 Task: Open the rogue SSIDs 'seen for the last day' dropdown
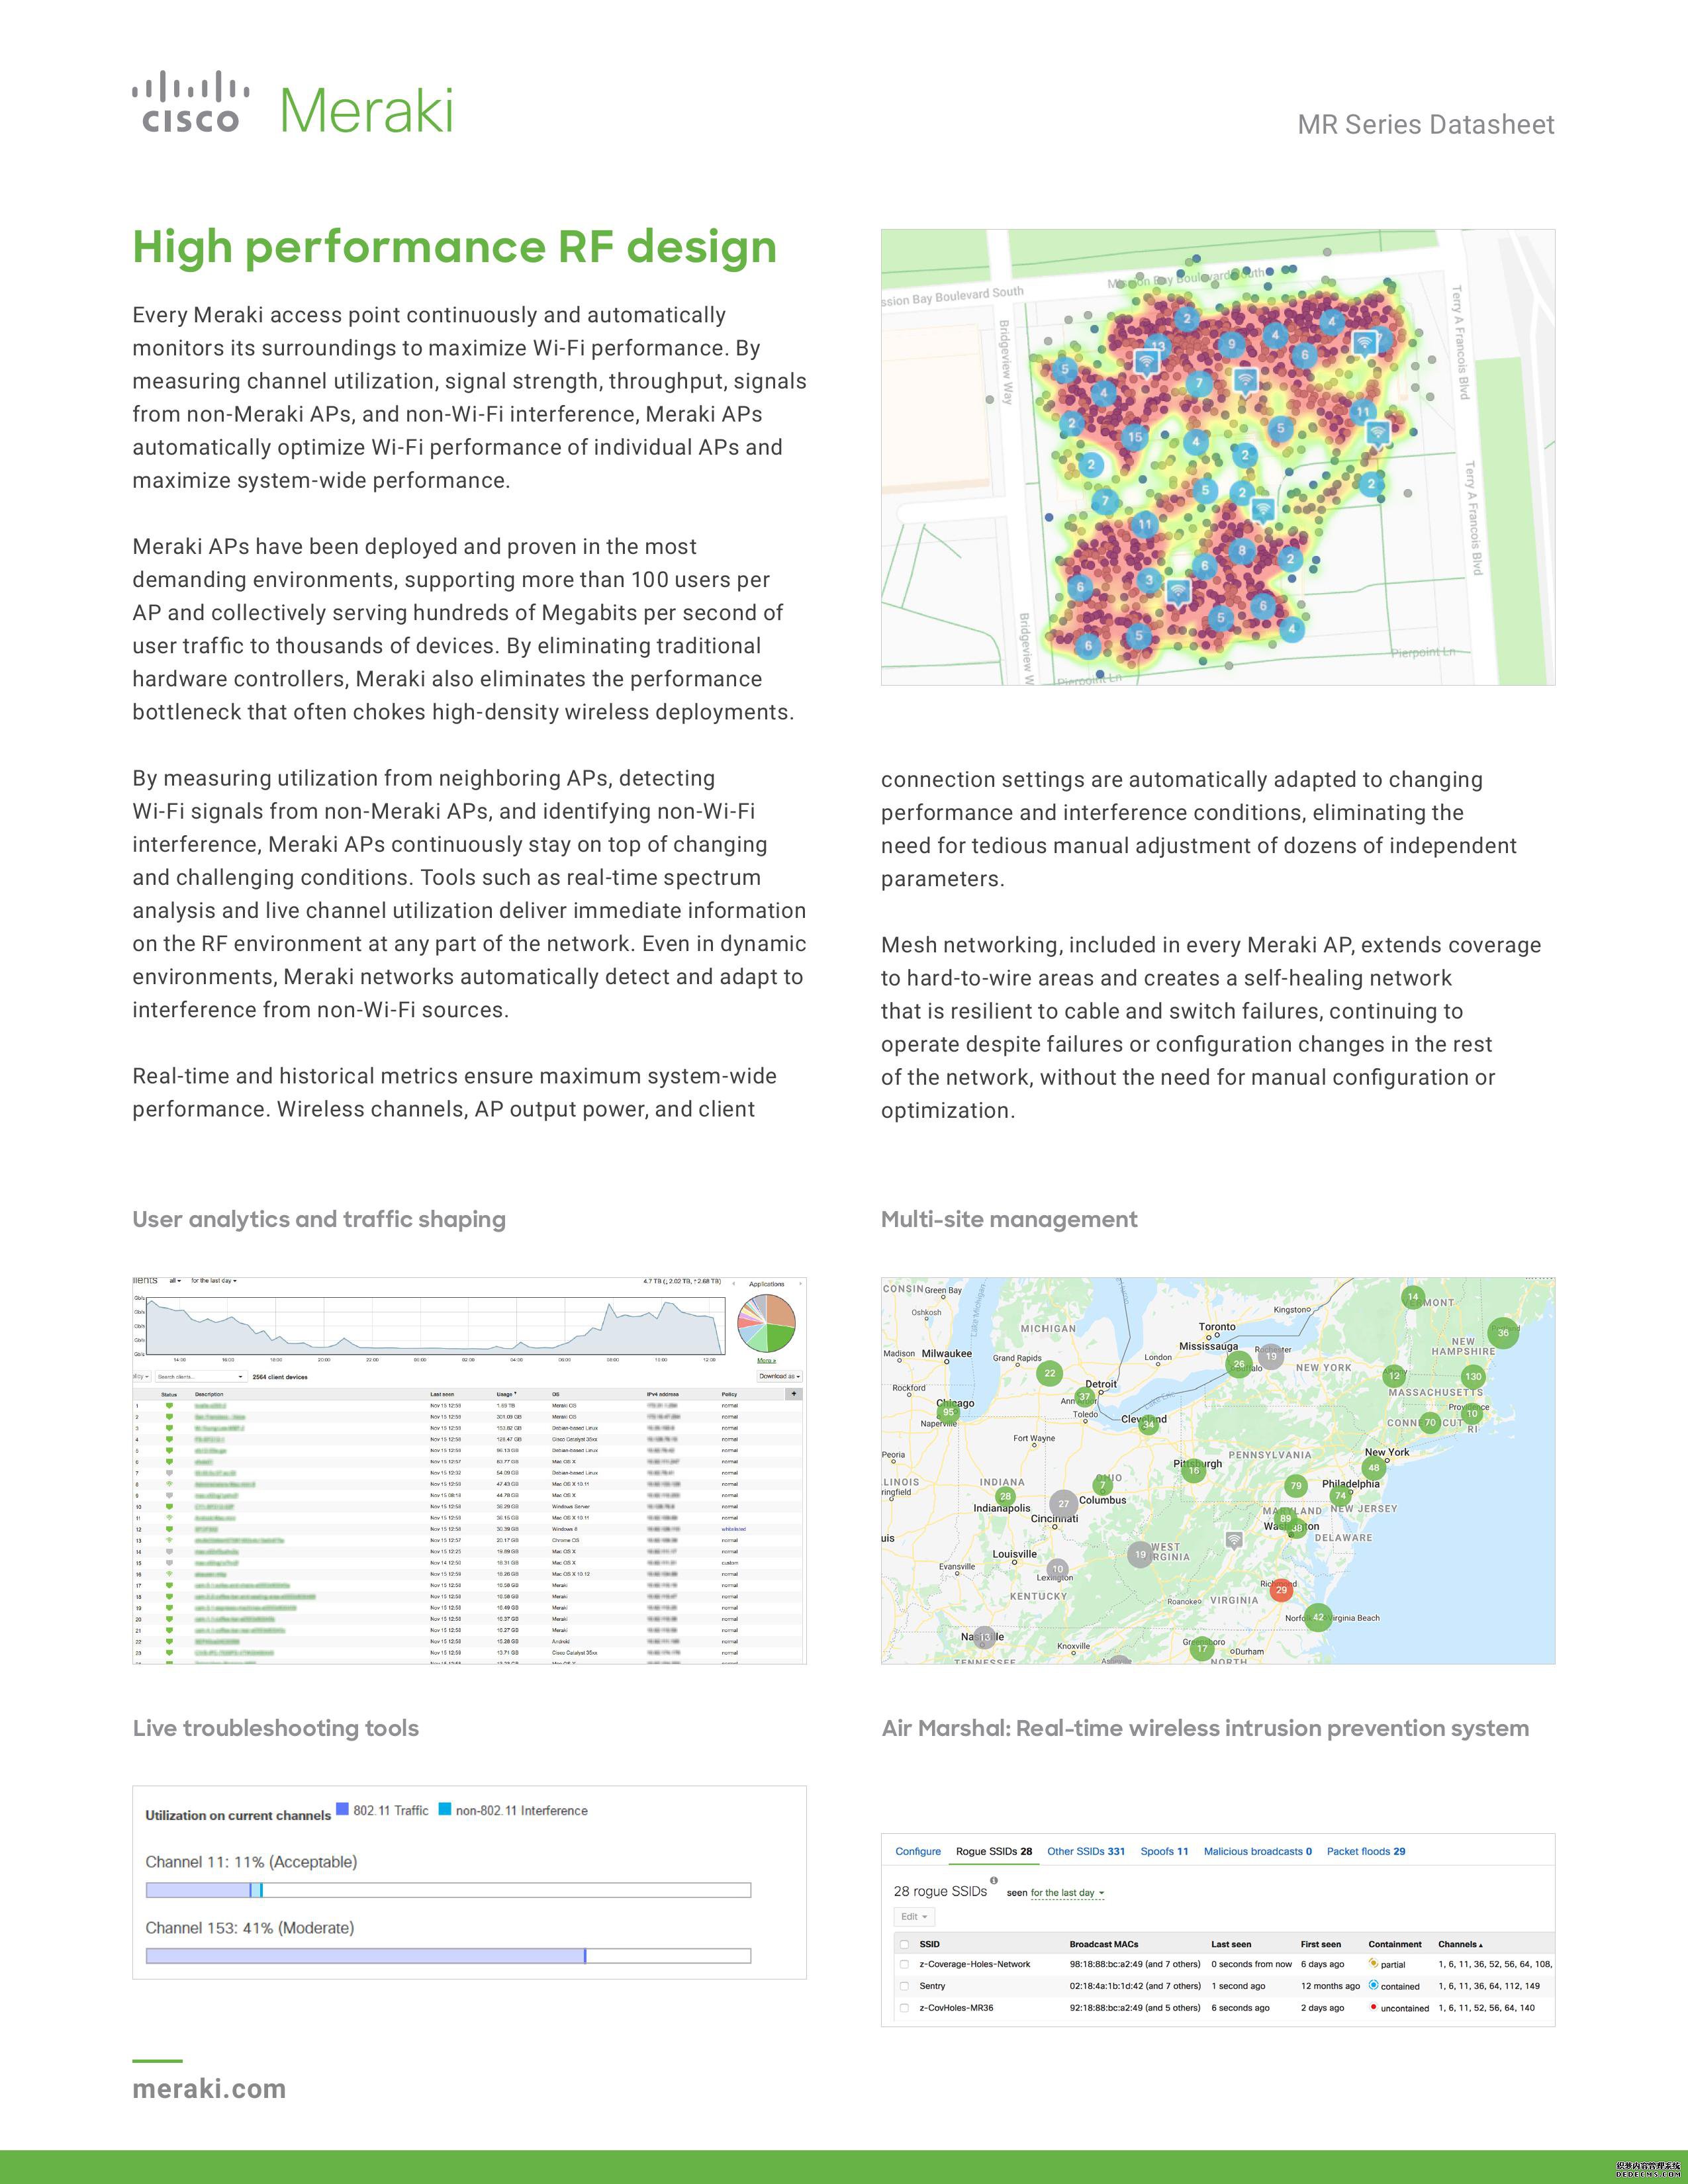[x=1067, y=1893]
